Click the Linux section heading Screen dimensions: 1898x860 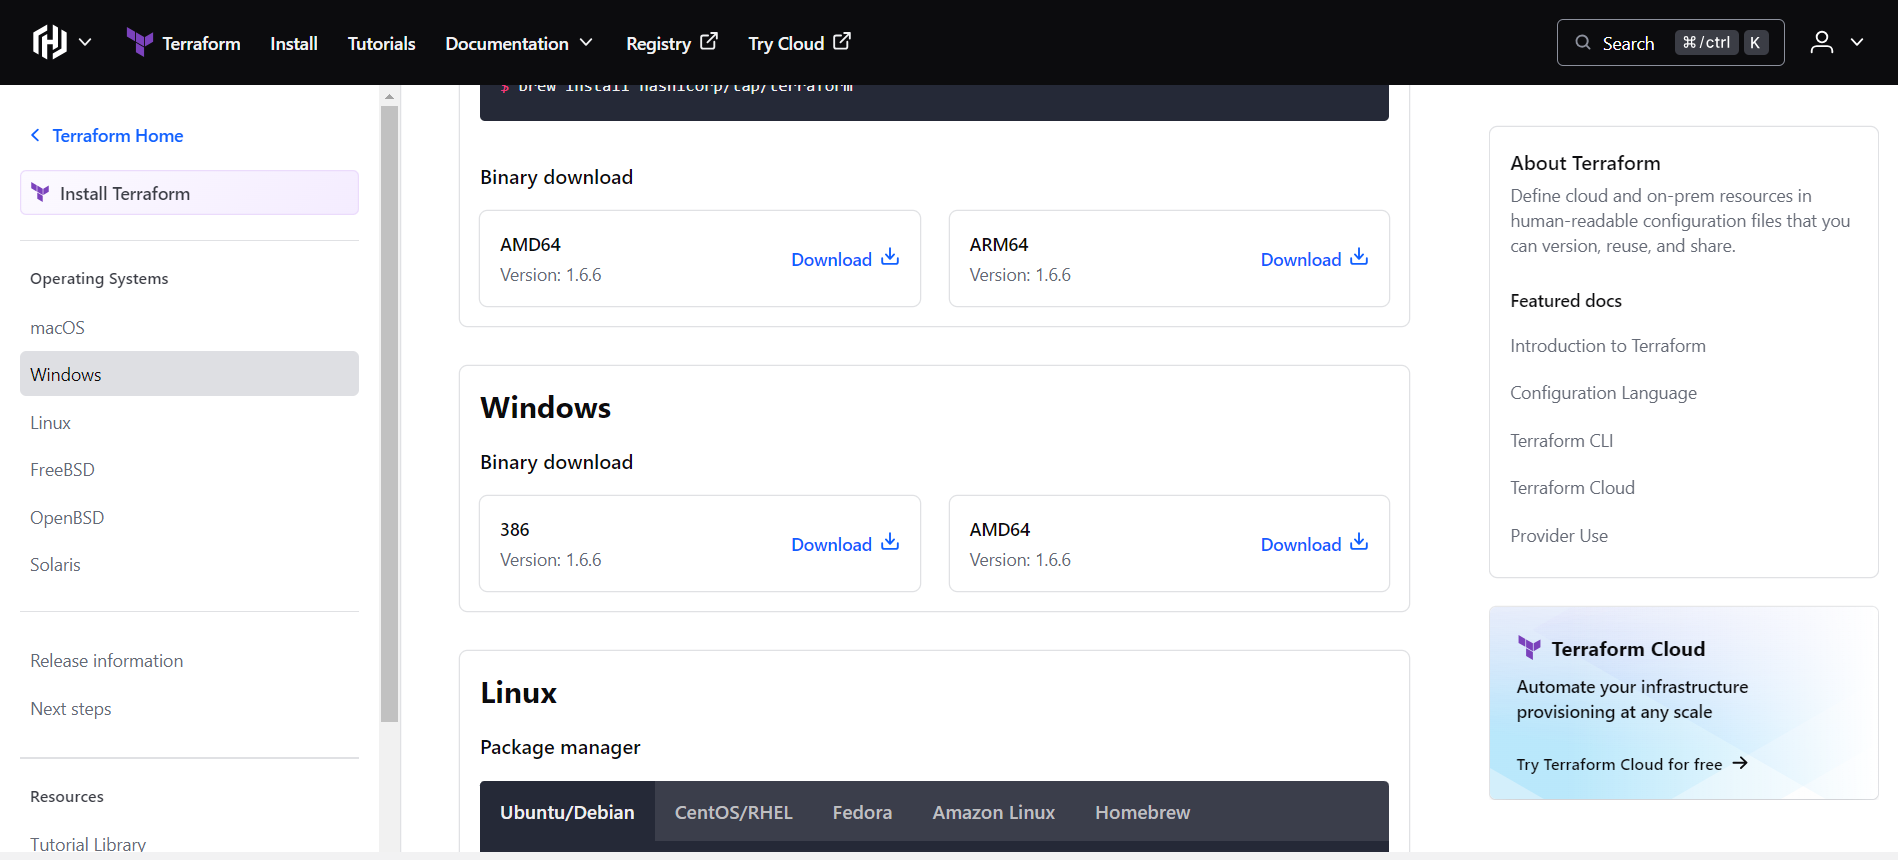pyautogui.click(x=518, y=692)
